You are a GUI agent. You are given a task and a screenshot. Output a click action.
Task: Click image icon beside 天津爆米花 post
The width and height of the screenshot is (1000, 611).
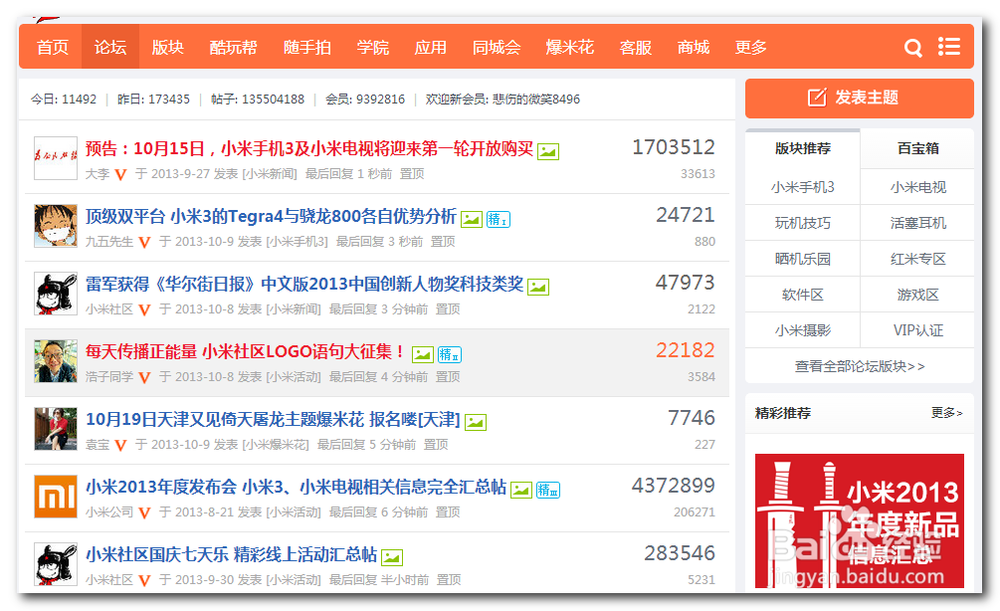[476, 422]
